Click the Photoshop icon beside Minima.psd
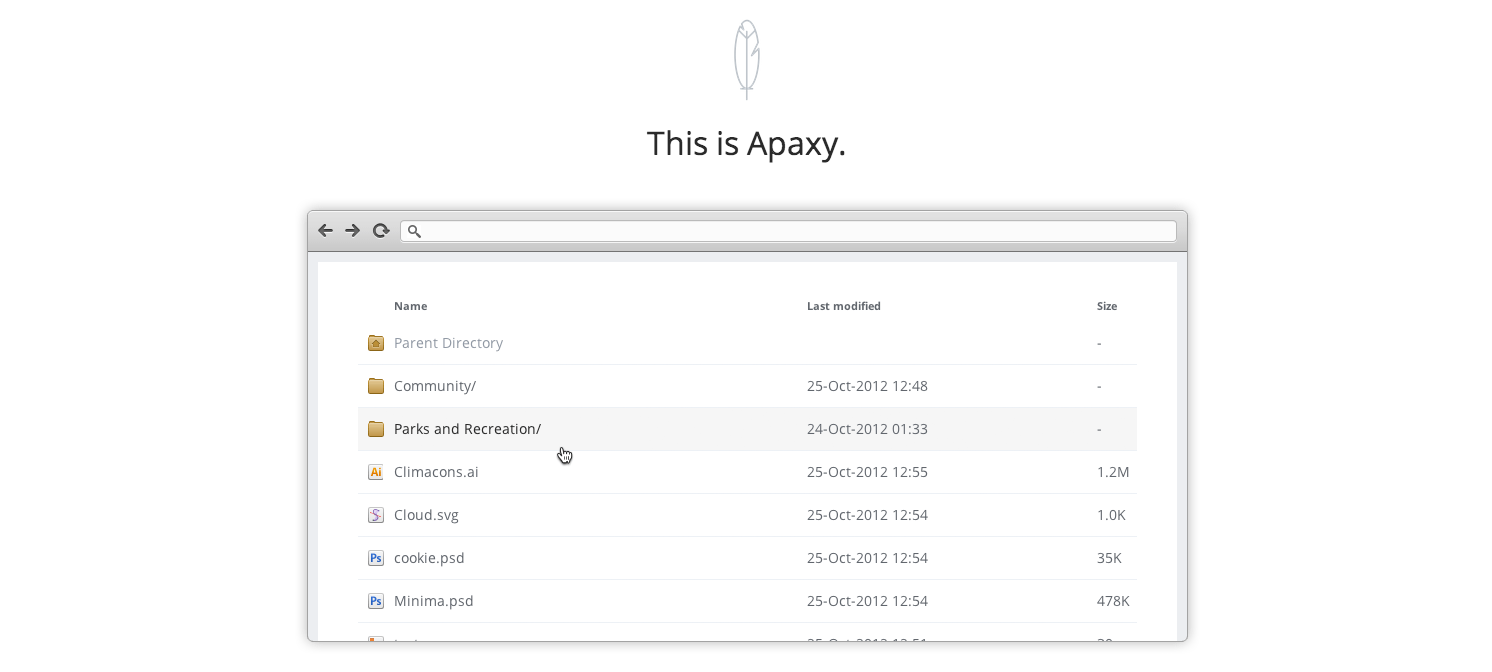The height and width of the screenshot is (672, 1492). point(375,600)
